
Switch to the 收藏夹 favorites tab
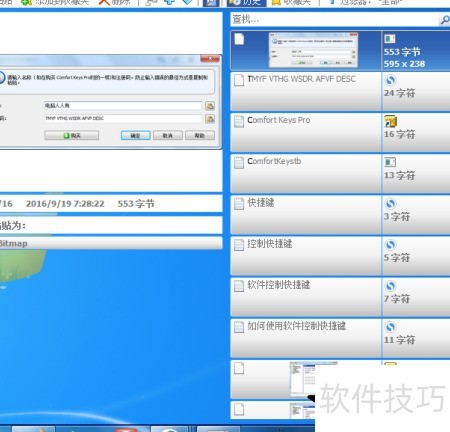tap(292, 3)
